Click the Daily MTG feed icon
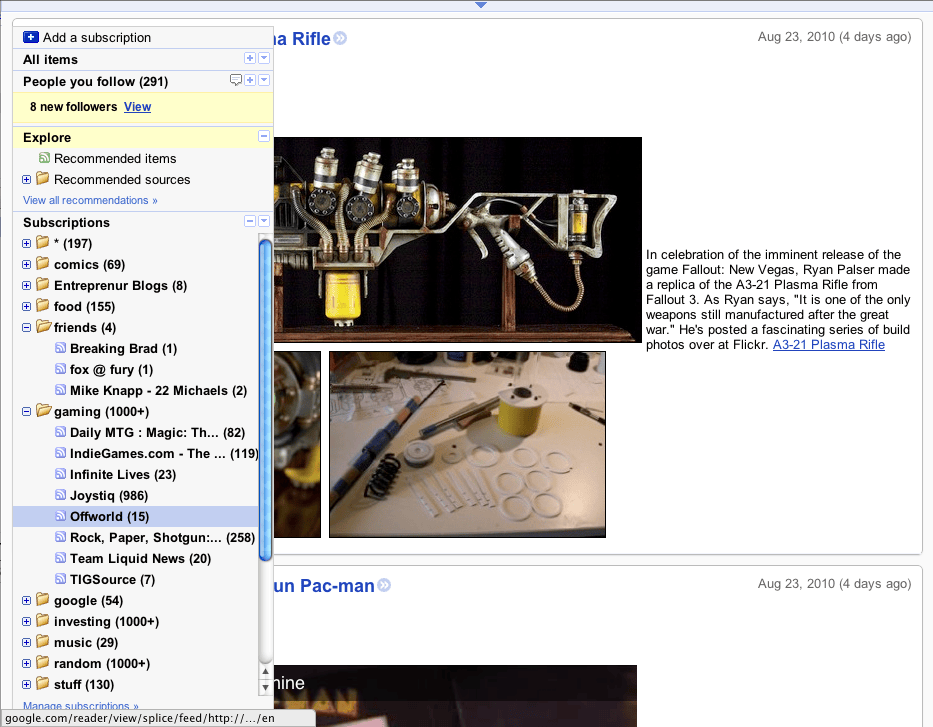 click(60, 432)
